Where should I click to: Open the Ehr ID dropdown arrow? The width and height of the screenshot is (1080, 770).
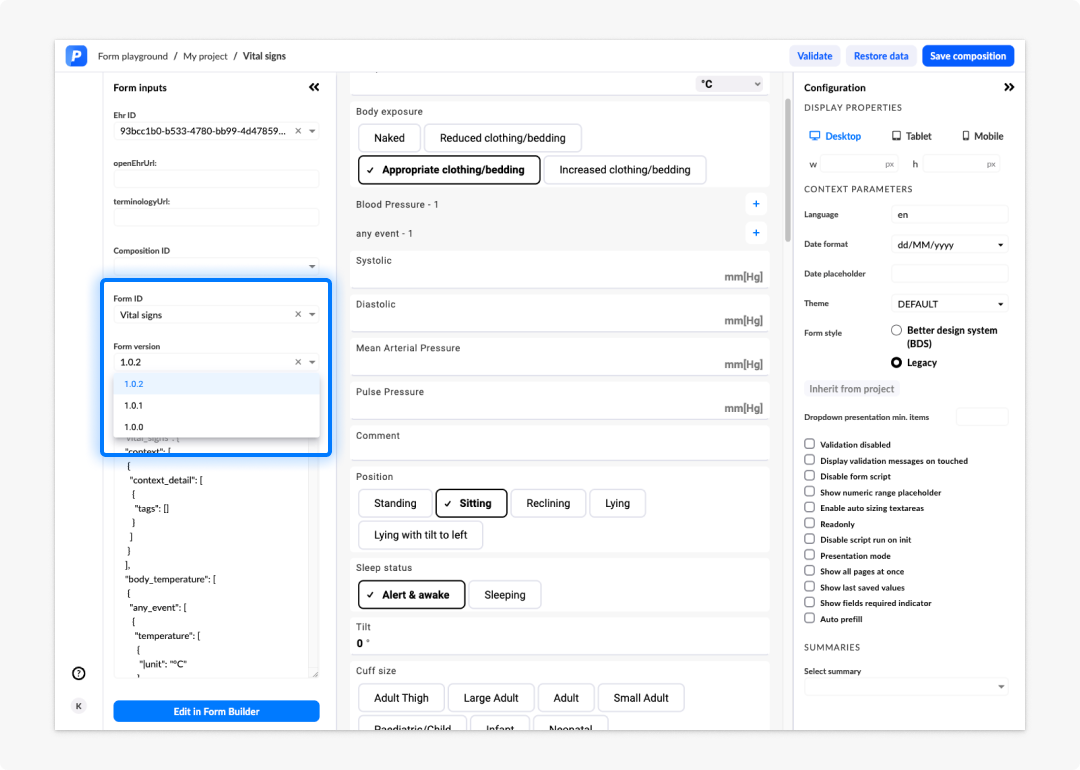(x=312, y=131)
